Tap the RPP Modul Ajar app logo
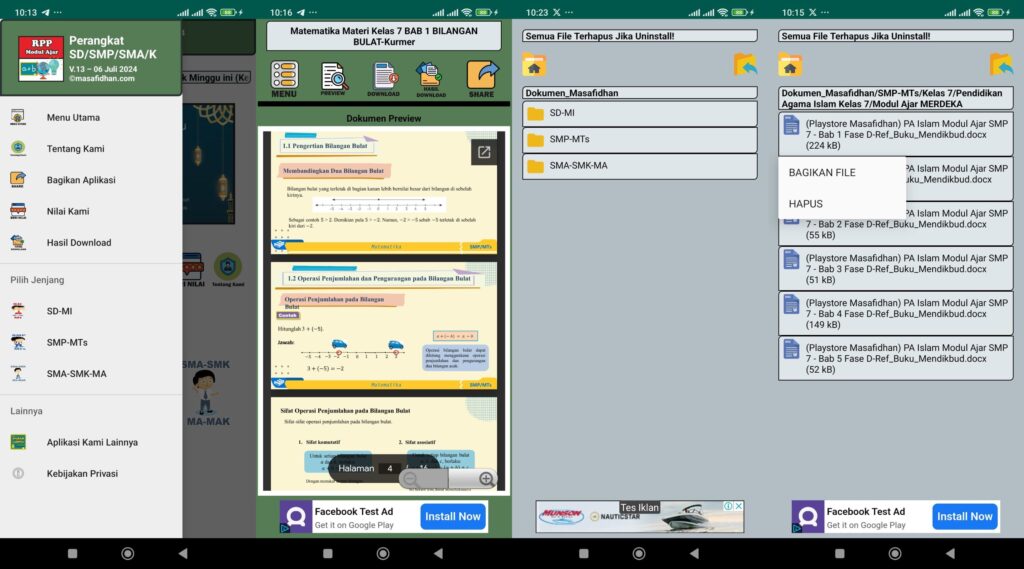Image resolution: width=1024 pixels, height=569 pixels. tap(40, 59)
